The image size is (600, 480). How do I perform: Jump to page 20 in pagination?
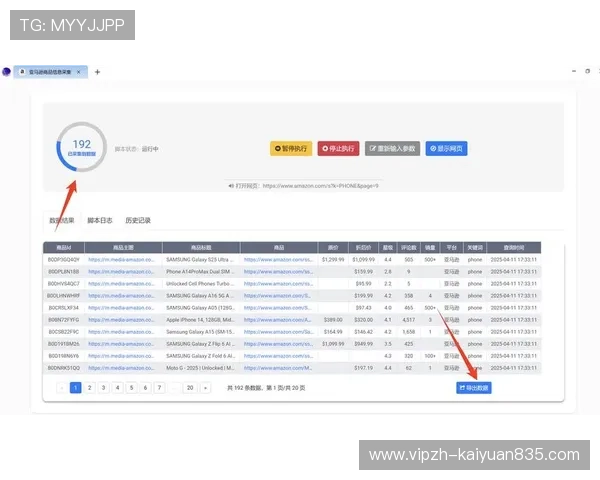(x=188, y=387)
